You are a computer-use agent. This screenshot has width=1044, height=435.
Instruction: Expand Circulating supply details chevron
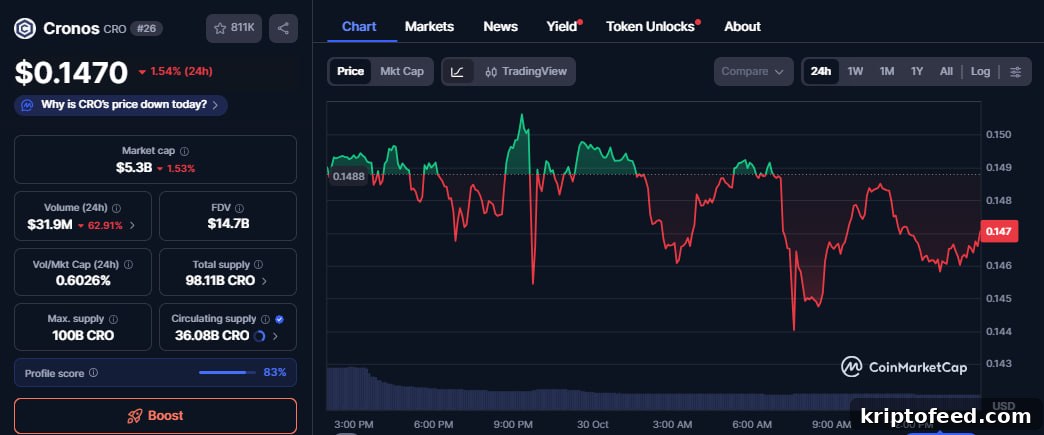[276, 336]
